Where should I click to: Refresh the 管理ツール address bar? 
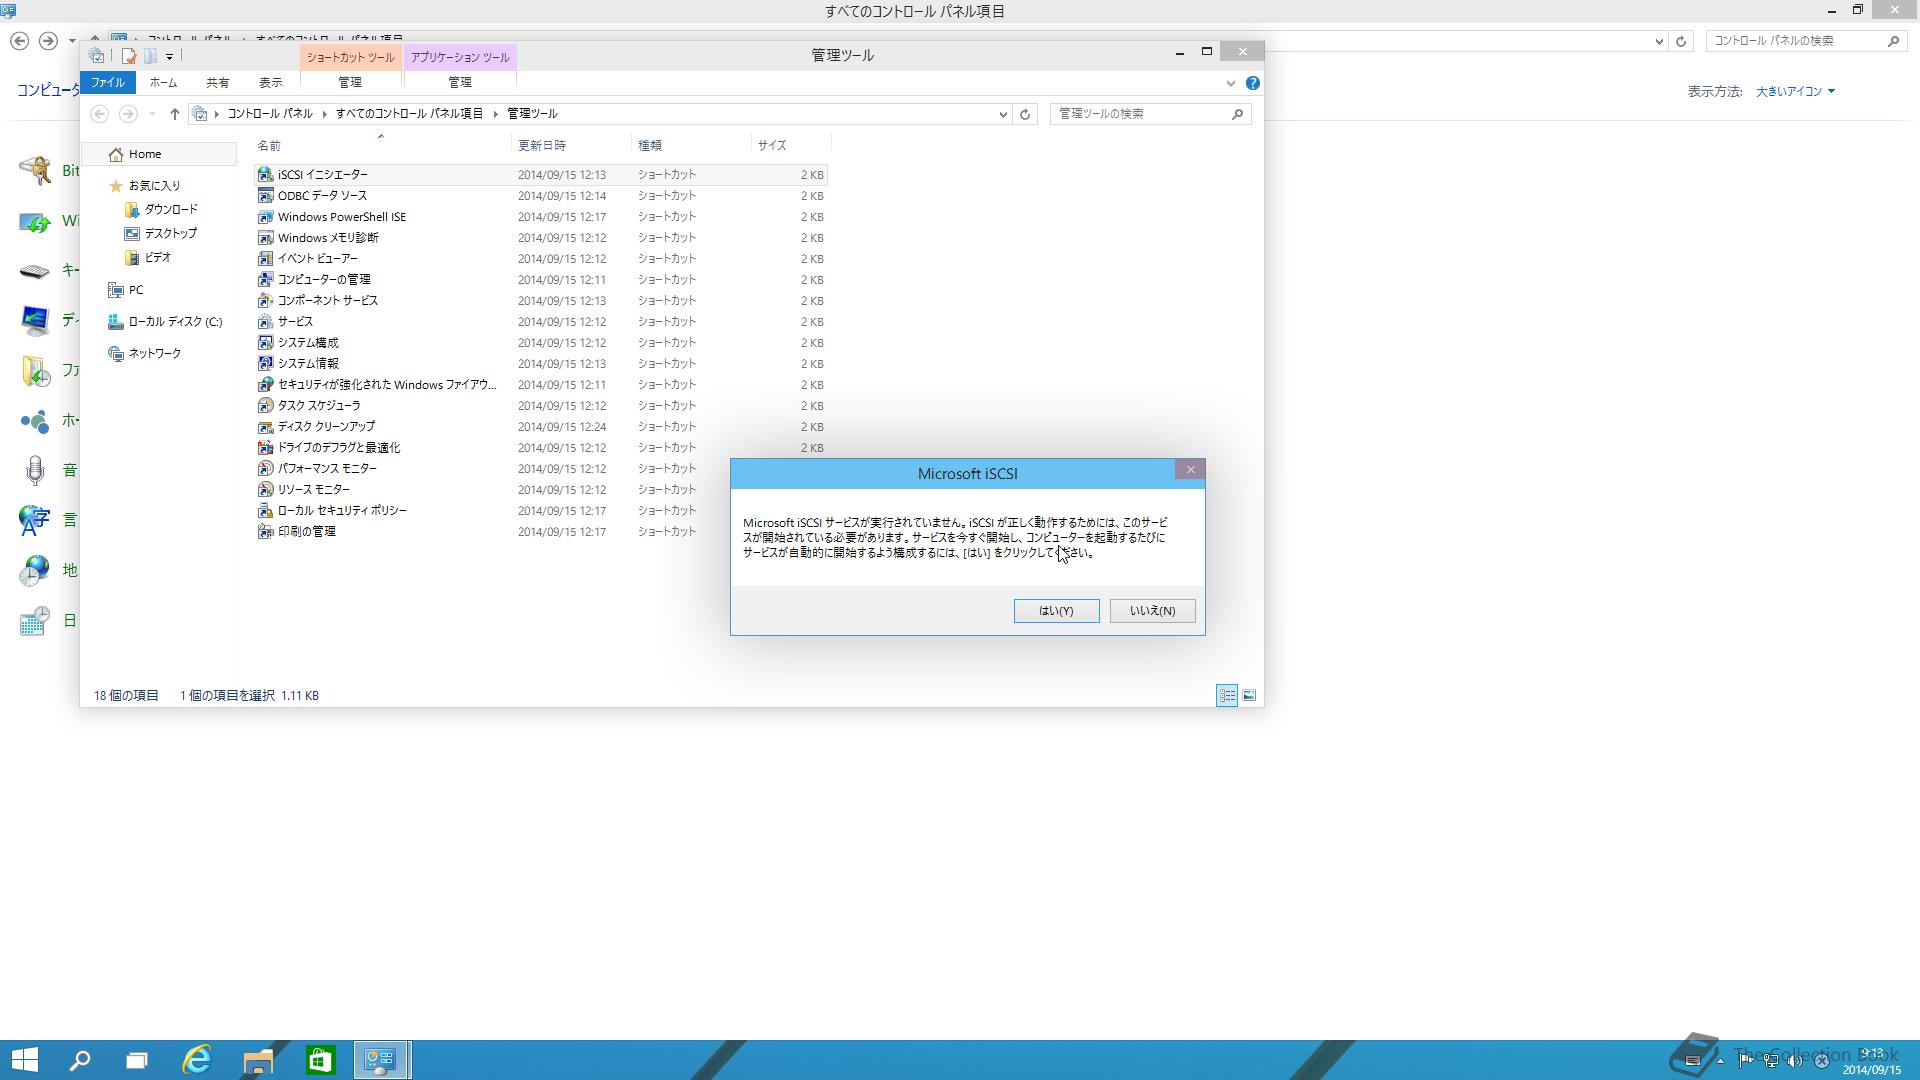pyautogui.click(x=1025, y=114)
